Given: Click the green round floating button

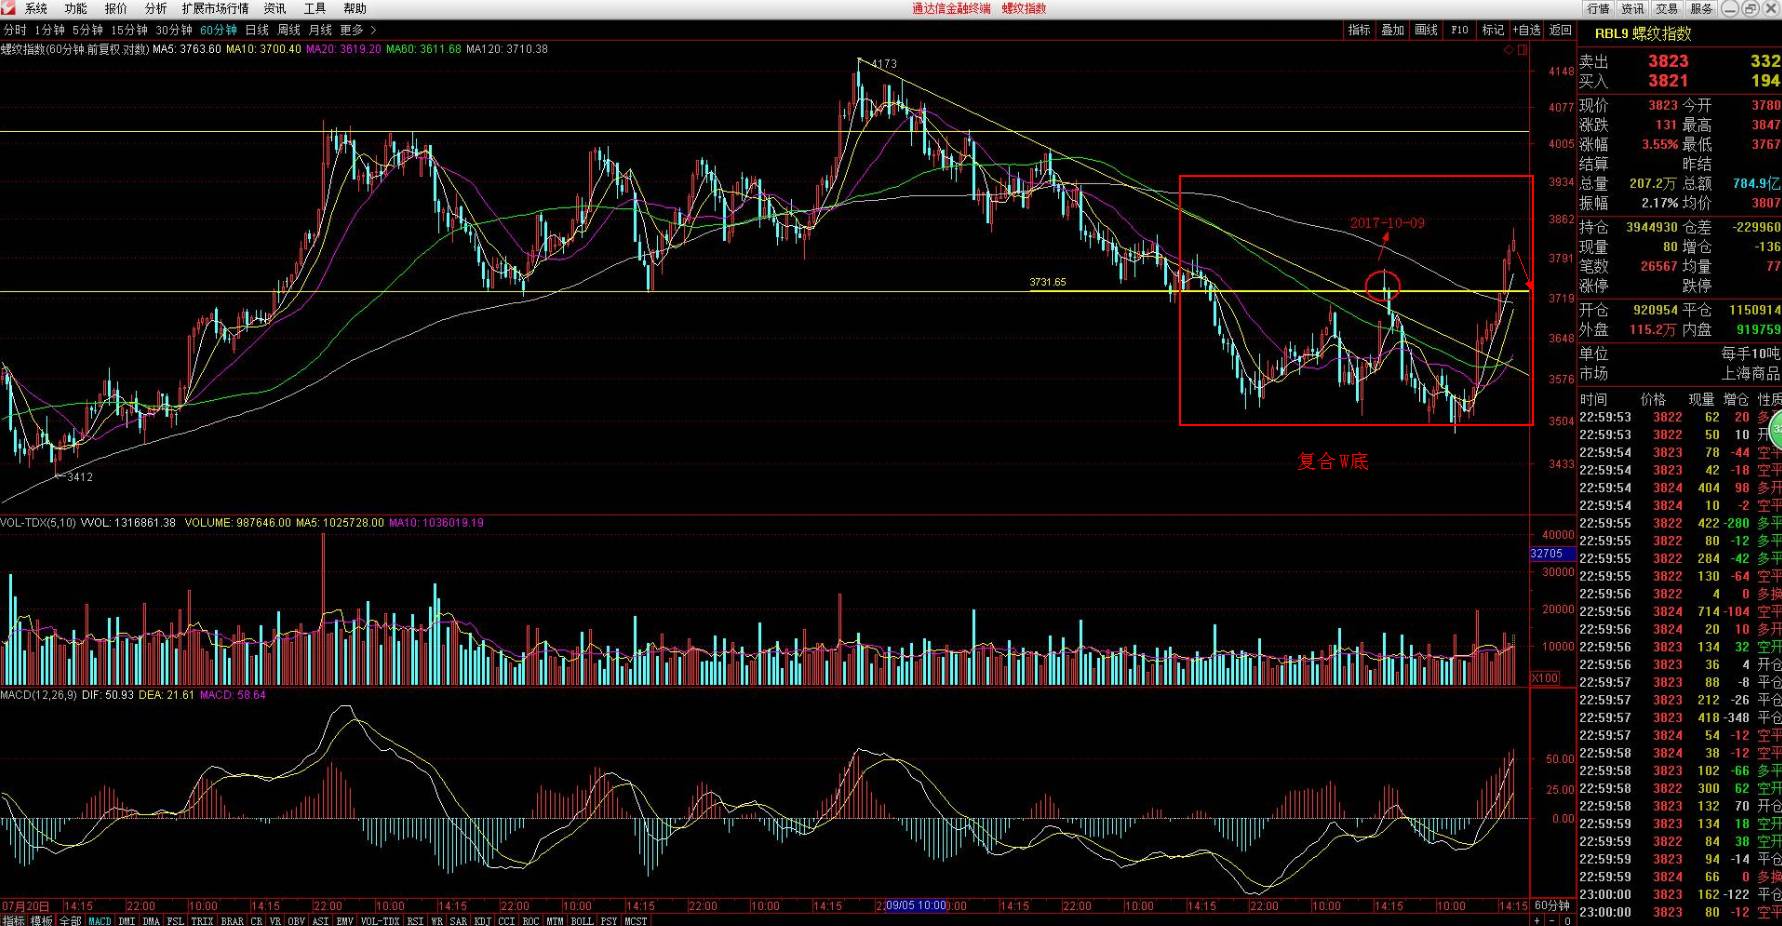Looking at the screenshot, I should tap(1775, 430).
